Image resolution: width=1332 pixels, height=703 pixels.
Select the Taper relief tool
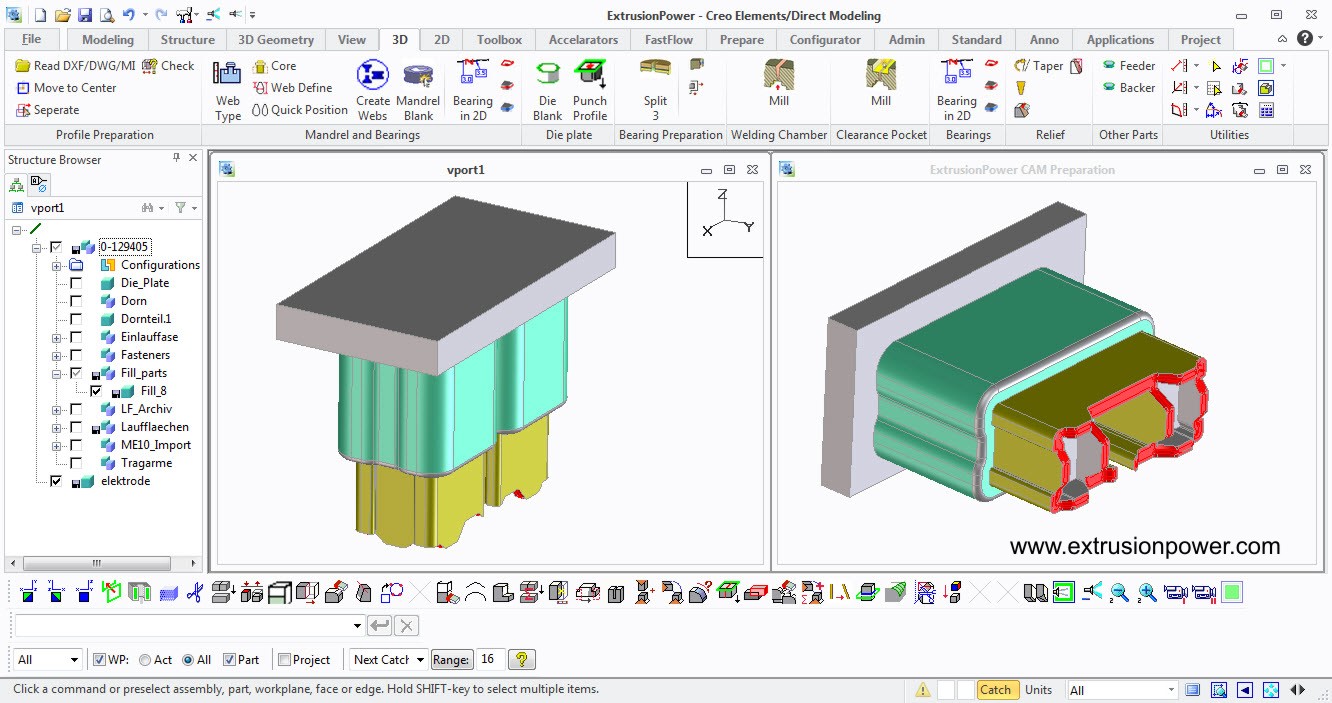point(1038,66)
